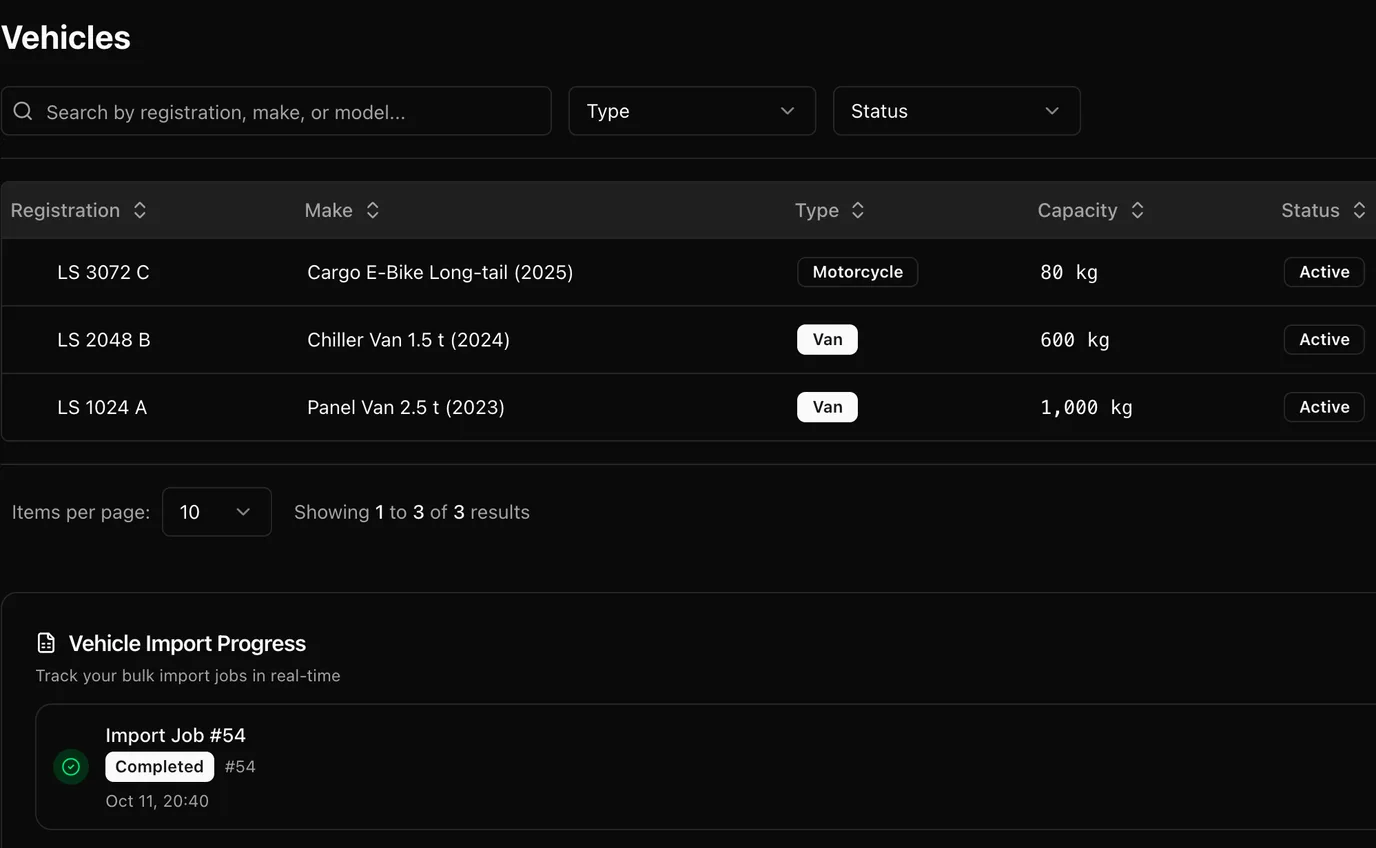Select registration LS 1024 A
This screenshot has width=1376, height=848.
coord(102,407)
